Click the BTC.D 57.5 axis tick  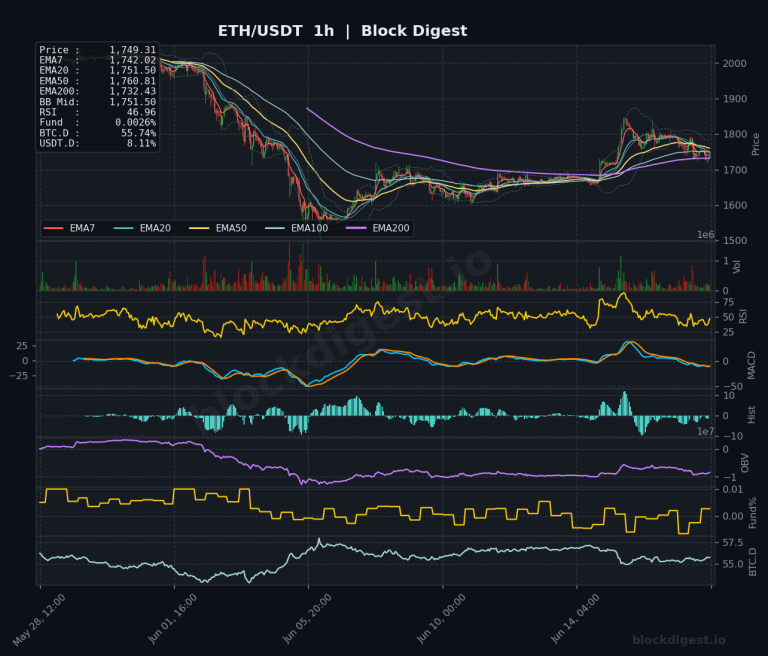[733, 543]
